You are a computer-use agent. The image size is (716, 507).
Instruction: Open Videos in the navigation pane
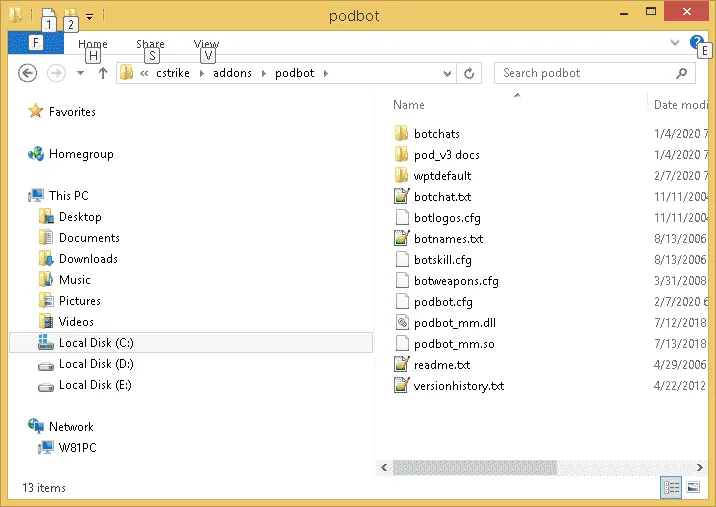[x=76, y=322]
